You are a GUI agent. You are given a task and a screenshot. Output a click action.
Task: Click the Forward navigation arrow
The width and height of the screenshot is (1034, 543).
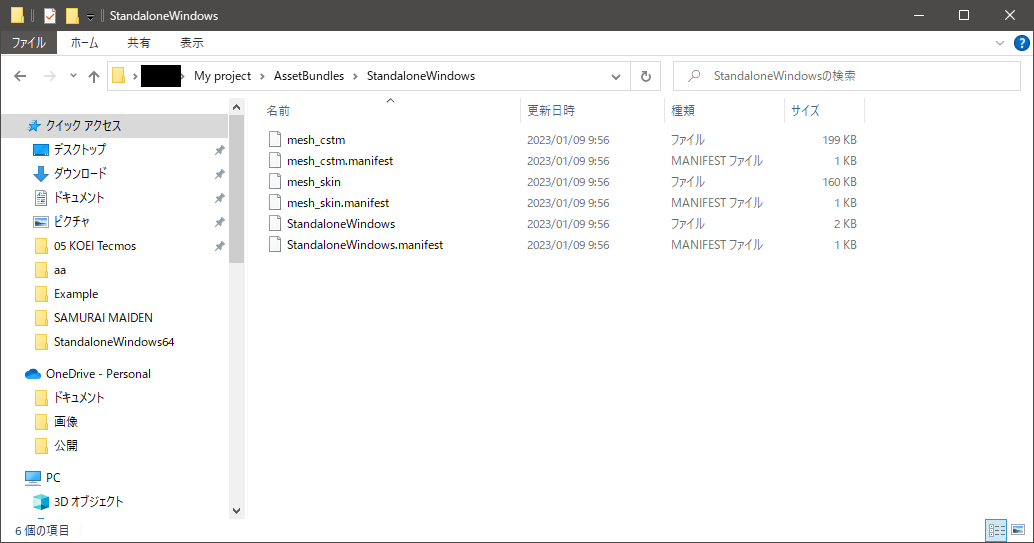(x=49, y=77)
